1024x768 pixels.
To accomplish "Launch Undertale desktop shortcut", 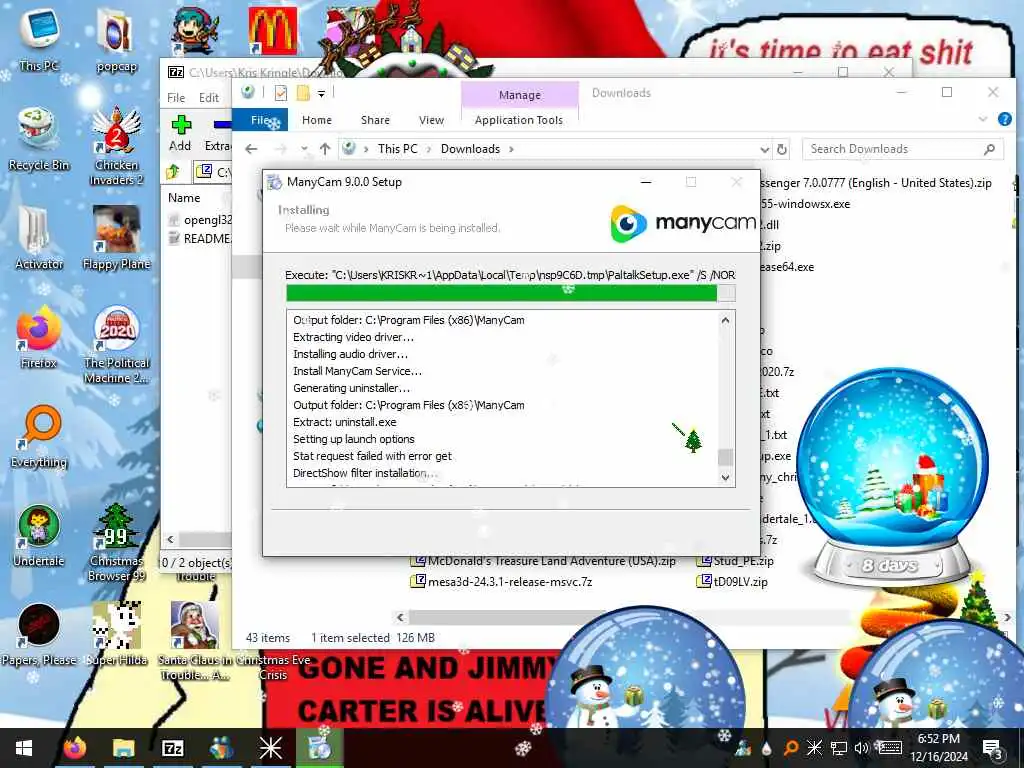I will (x=39, y=536).
